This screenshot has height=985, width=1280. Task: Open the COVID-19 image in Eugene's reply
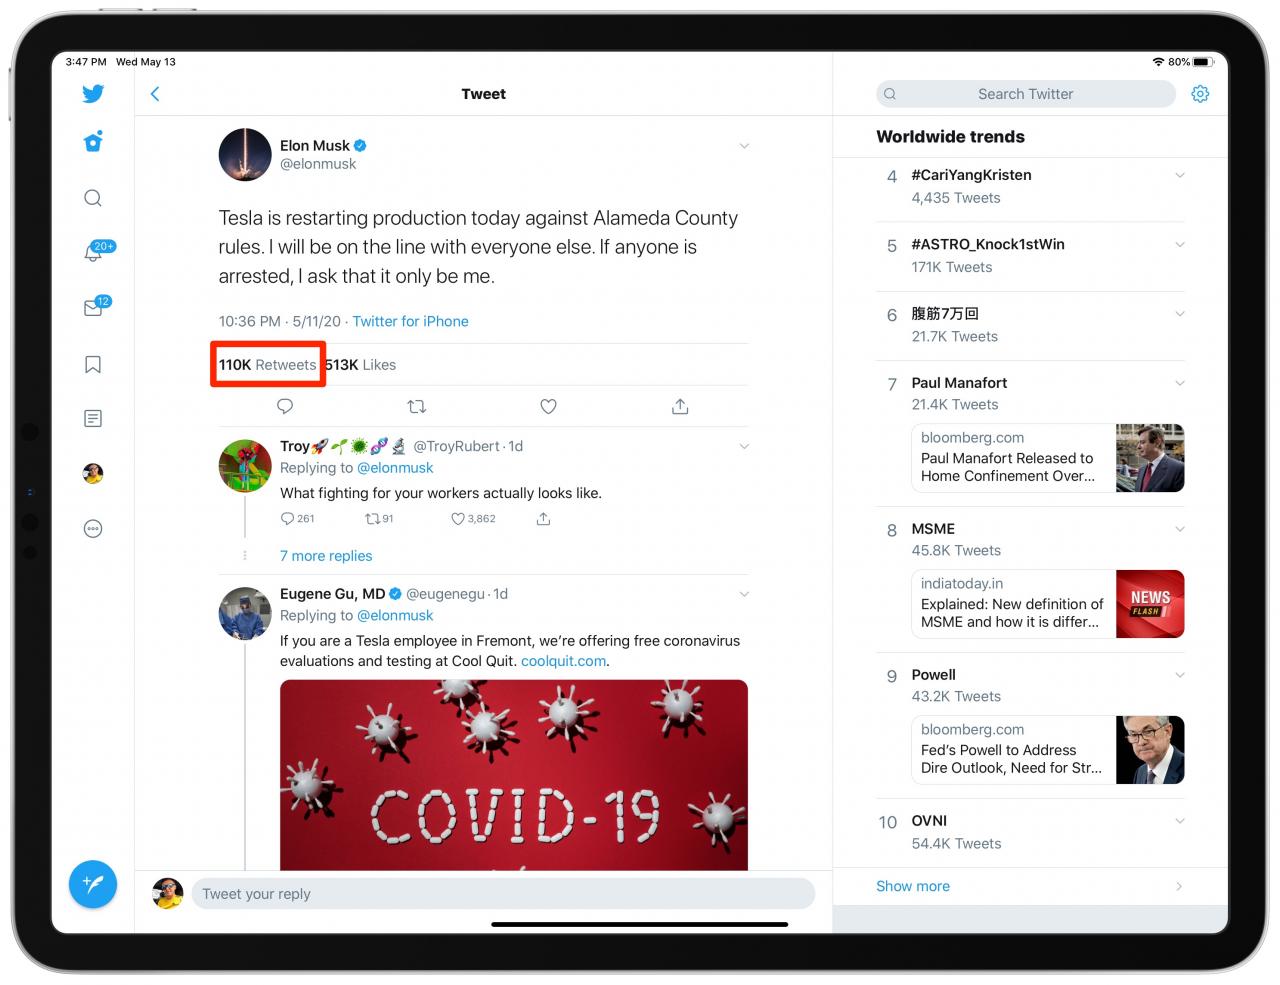pyautogui.click(x=514, y=775)
